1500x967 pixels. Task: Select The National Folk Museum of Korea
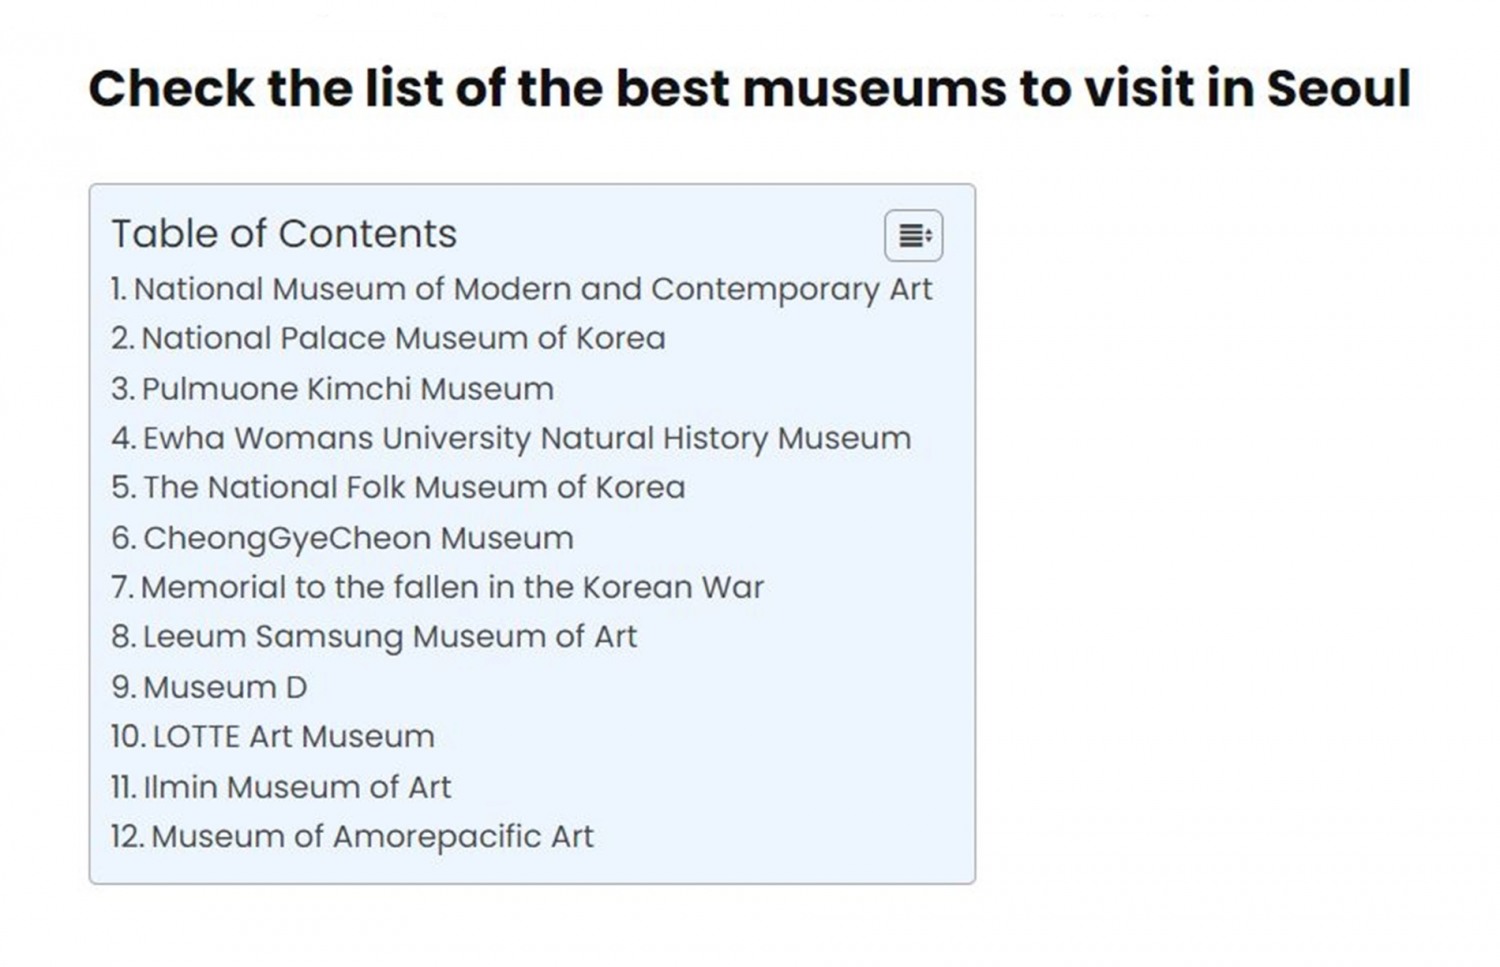[414, 488]
